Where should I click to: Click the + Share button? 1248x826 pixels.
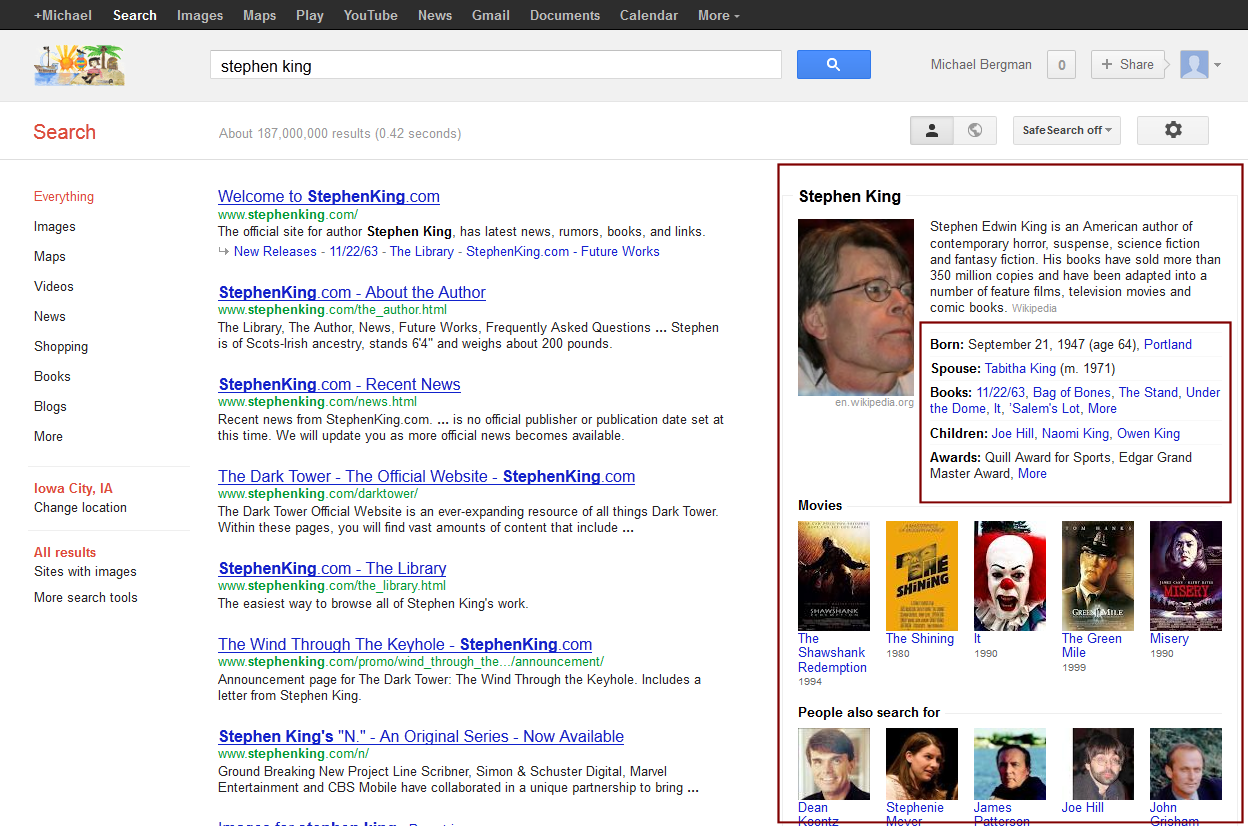(x=1128, y=65)
